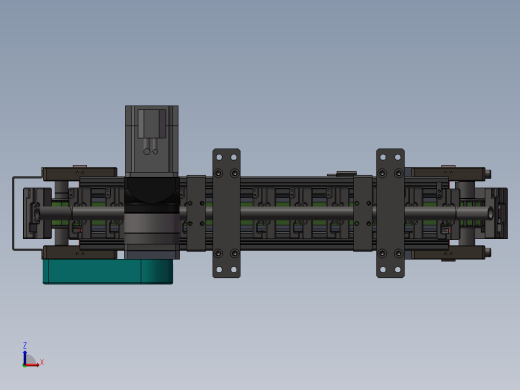Select the teal belt cover on the model
Viewport: 520px width, 390px height.
[108, 271]
